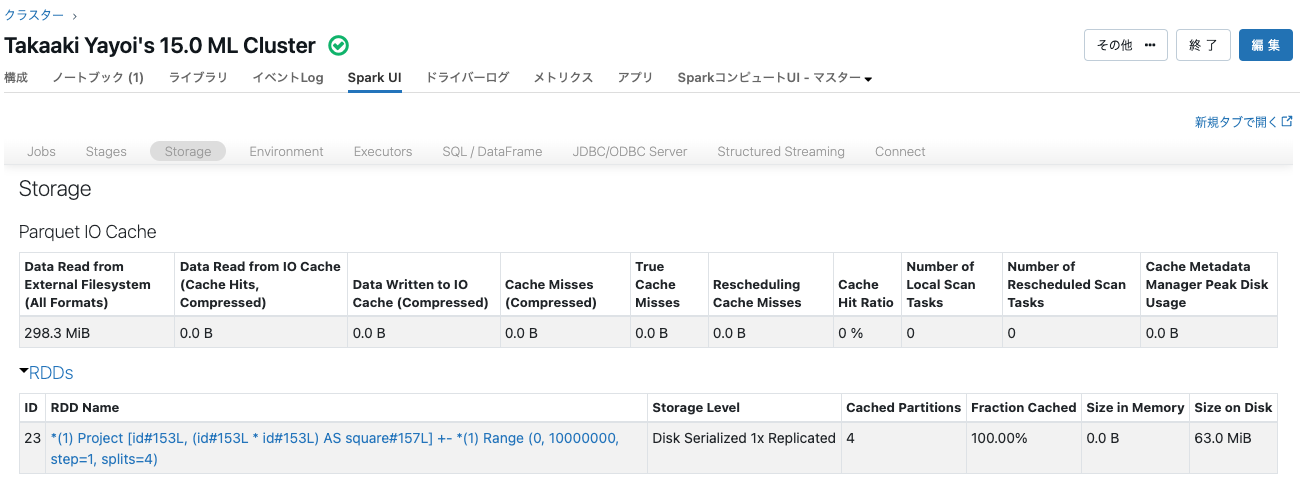Go to the Jobs Spark tab
This screenshot has width=1300, height=504.
pyautogui.click(x=41, y=152)
